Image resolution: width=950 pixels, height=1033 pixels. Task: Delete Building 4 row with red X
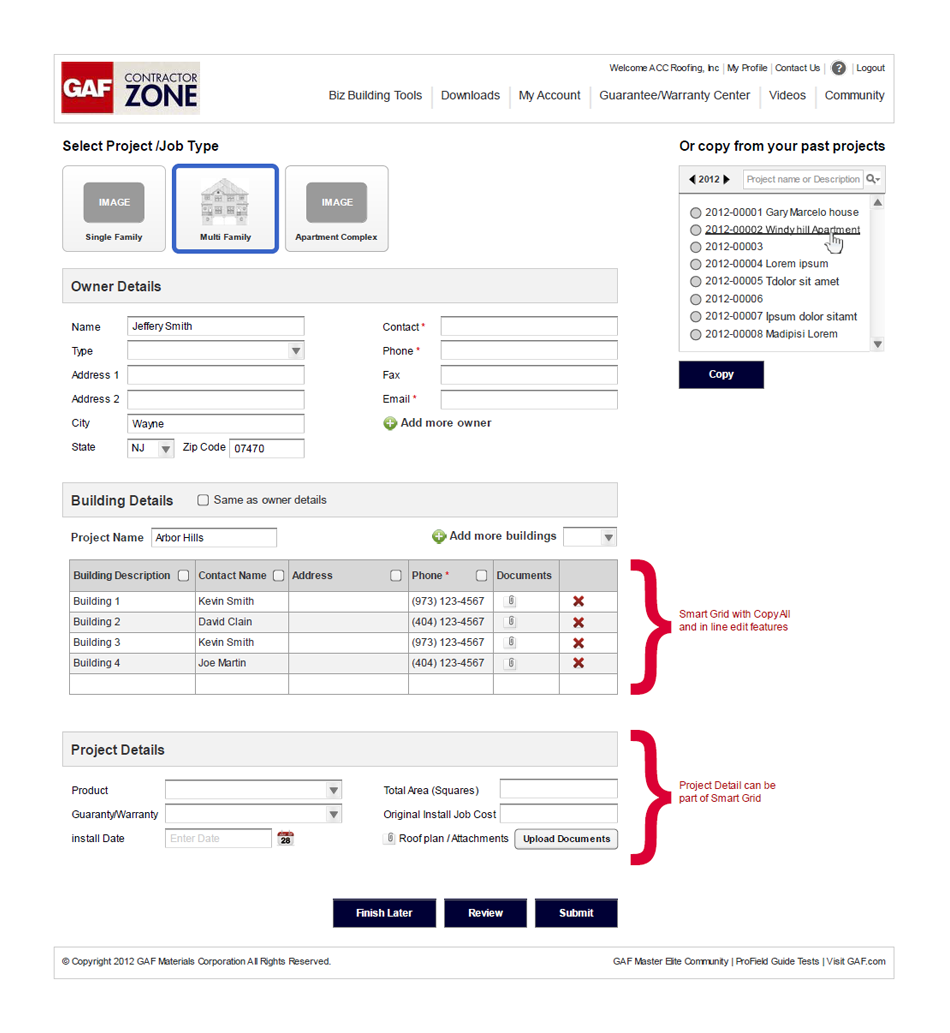tap(578, 663)
